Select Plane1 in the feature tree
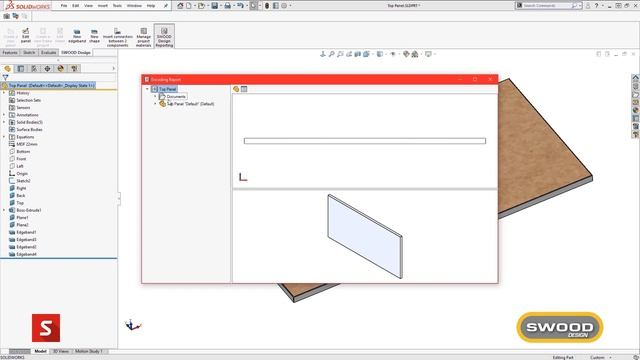The height and width of the screenshot is (360, 640). [x=22, y=218]
